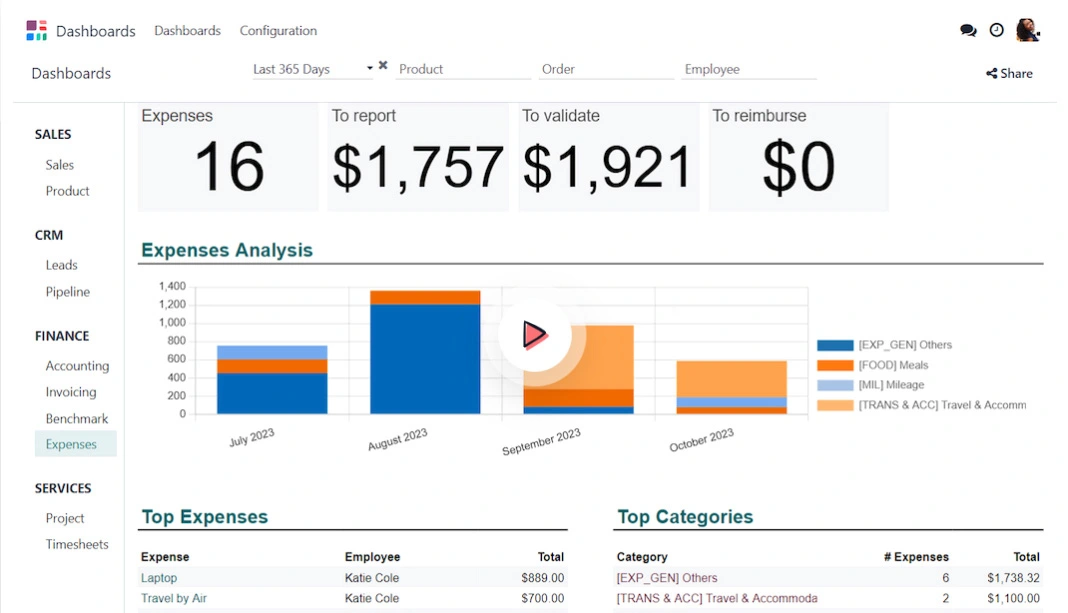Image resolution: width=1068 pixels, height=613 pixels.
Task: Open the Employee filter field
Action: click(749, 69)
